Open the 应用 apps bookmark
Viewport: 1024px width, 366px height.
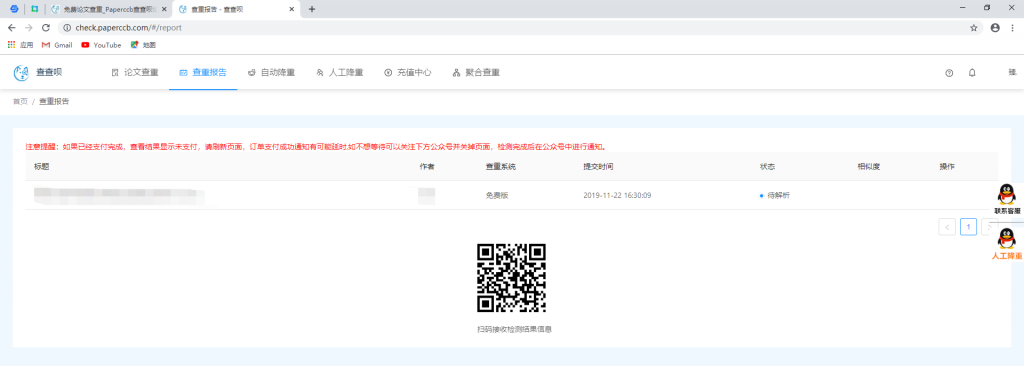[x=20, y=45]
